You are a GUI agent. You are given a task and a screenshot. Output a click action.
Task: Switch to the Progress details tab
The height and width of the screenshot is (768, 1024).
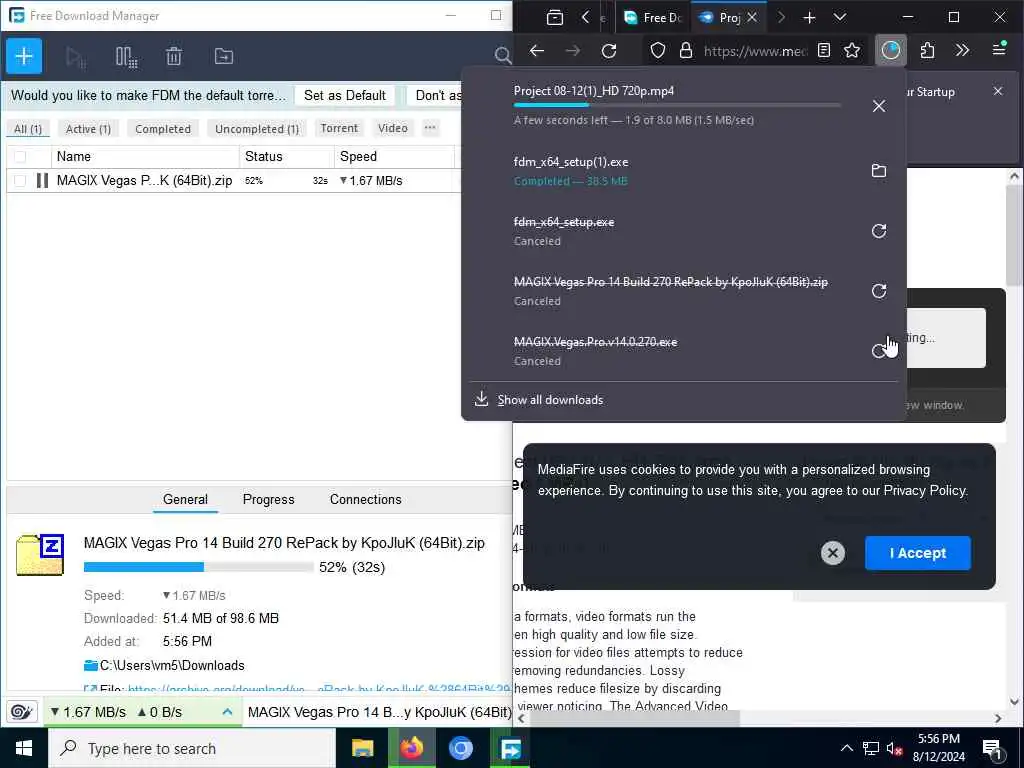click(268, 500)
